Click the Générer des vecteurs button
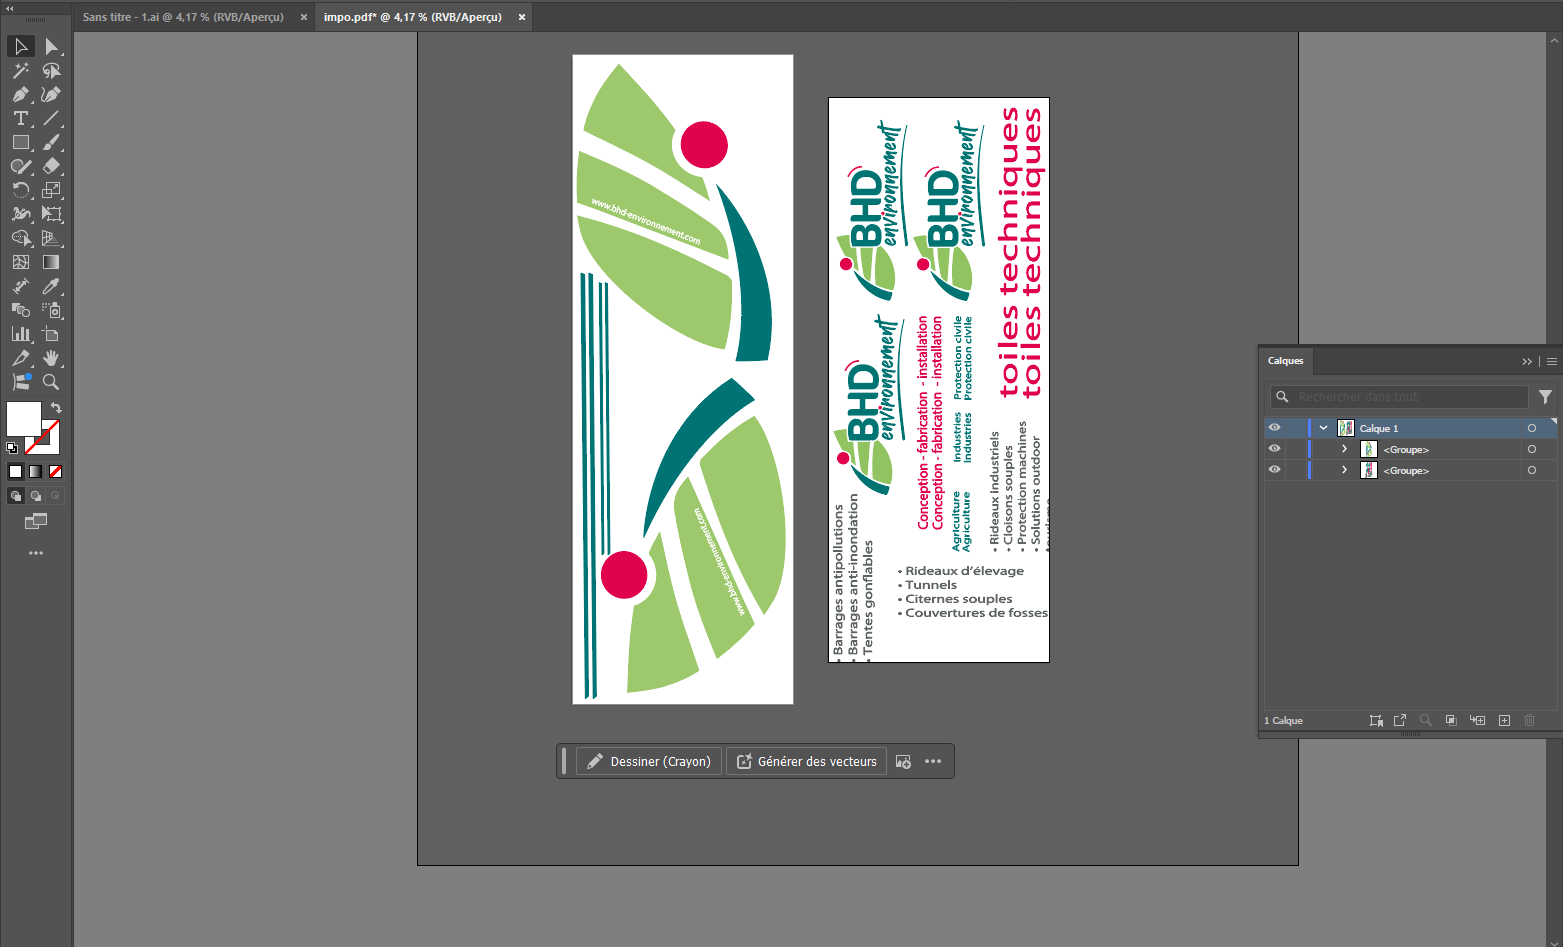 tap(807, 761)
